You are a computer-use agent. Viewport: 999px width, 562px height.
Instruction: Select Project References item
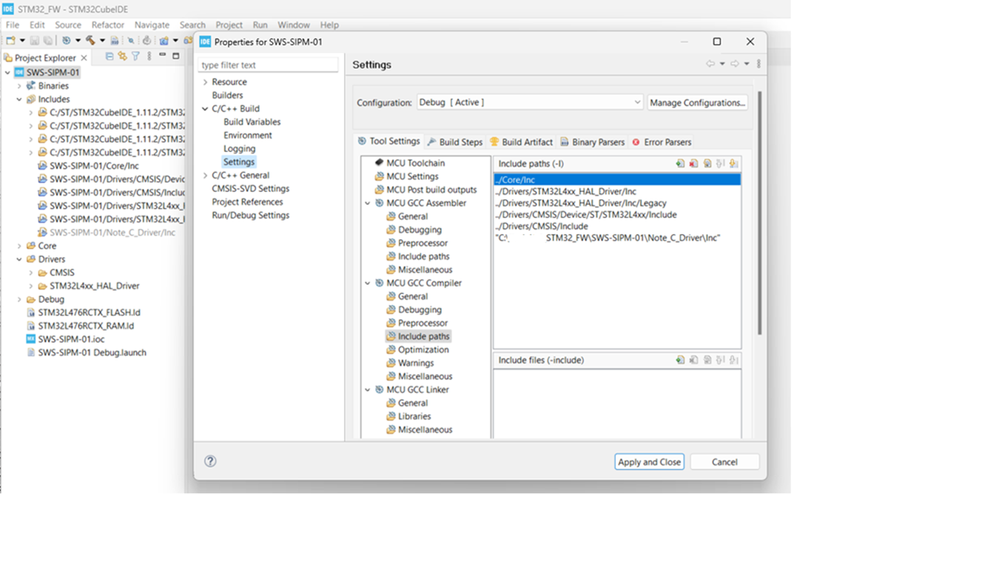[x=247, y=202]
